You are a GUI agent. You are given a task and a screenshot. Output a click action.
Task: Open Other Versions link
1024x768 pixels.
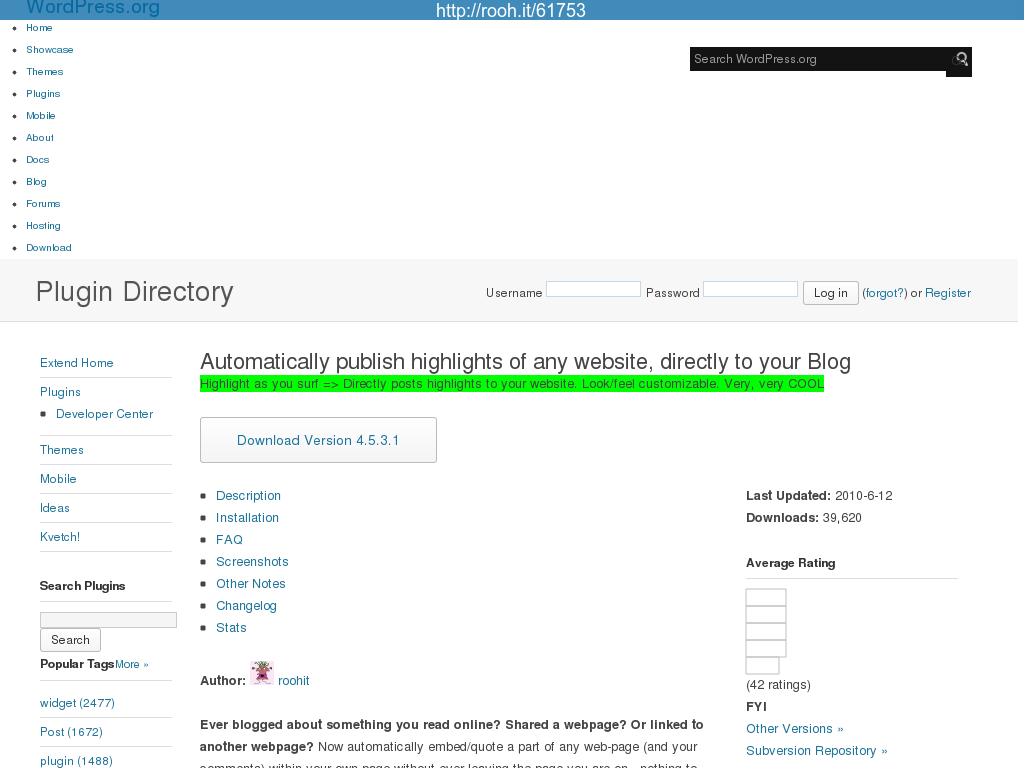point(794,729)
